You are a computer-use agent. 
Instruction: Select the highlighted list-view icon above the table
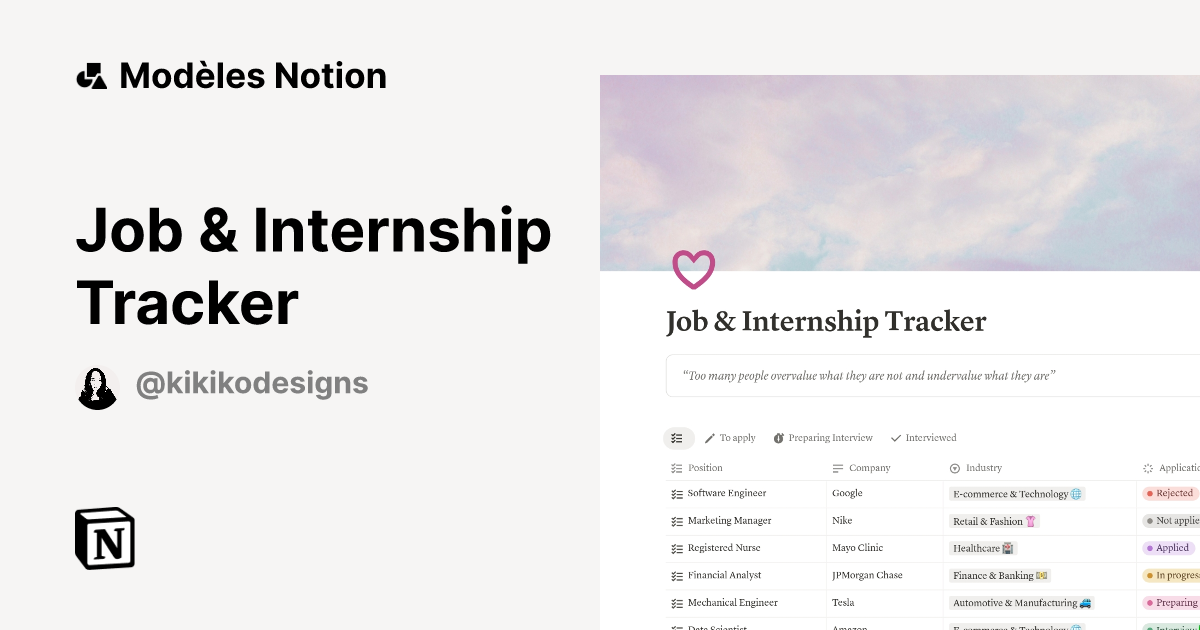click(x=678, y=438)
